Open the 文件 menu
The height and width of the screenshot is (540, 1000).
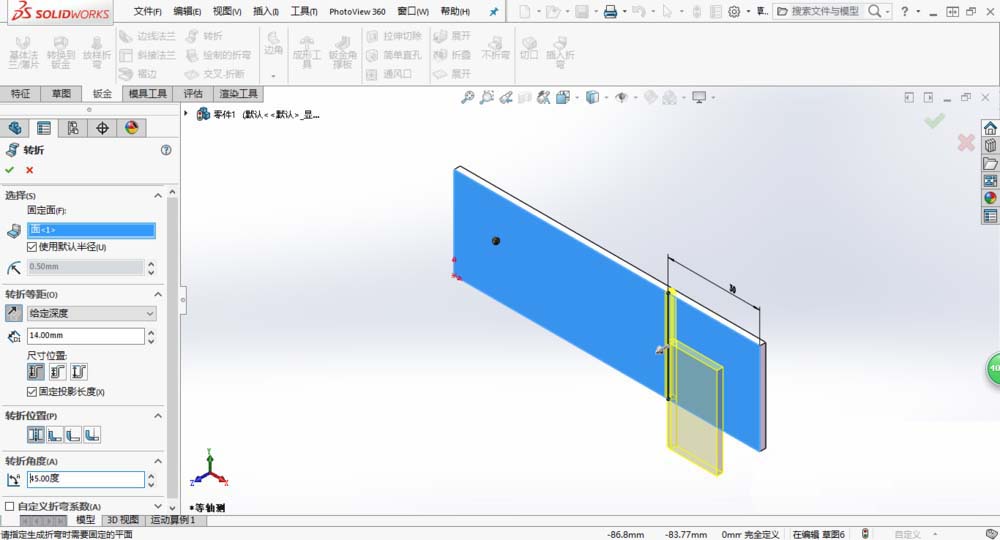[x=147, y=11]
